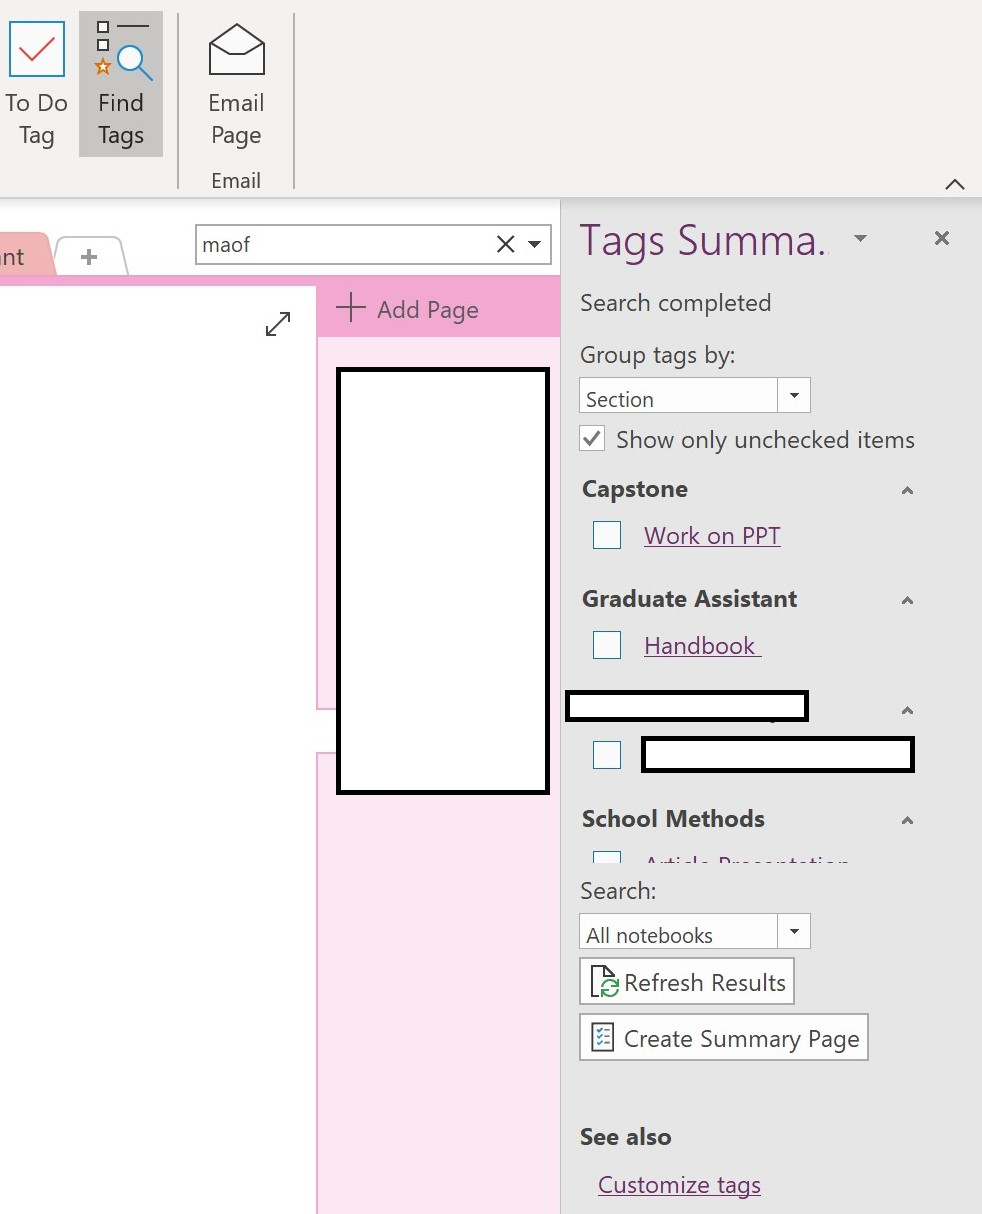Click inside the search field containing maof
The width and height of the screenshot is (982, 1214).
click(x=340, y=244)
